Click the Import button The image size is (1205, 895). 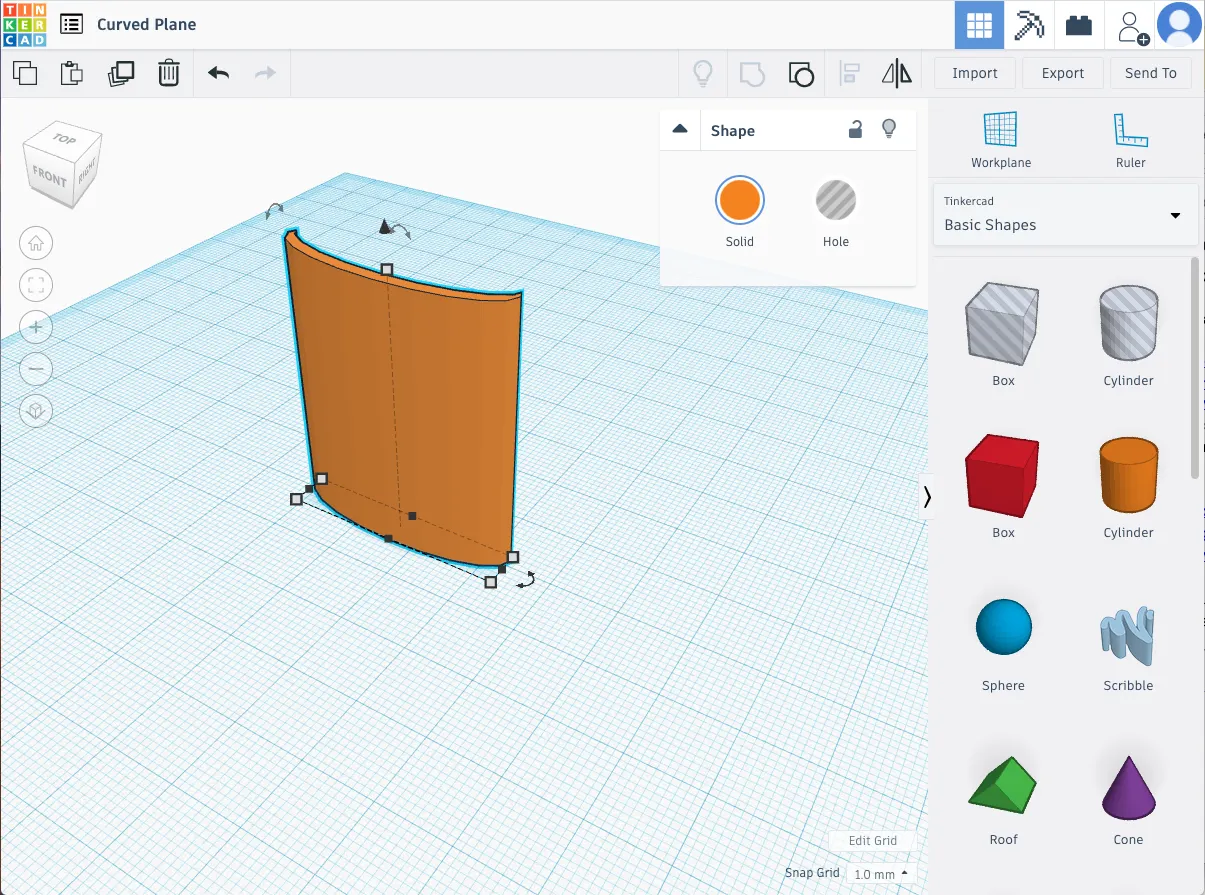pos(975,73)
